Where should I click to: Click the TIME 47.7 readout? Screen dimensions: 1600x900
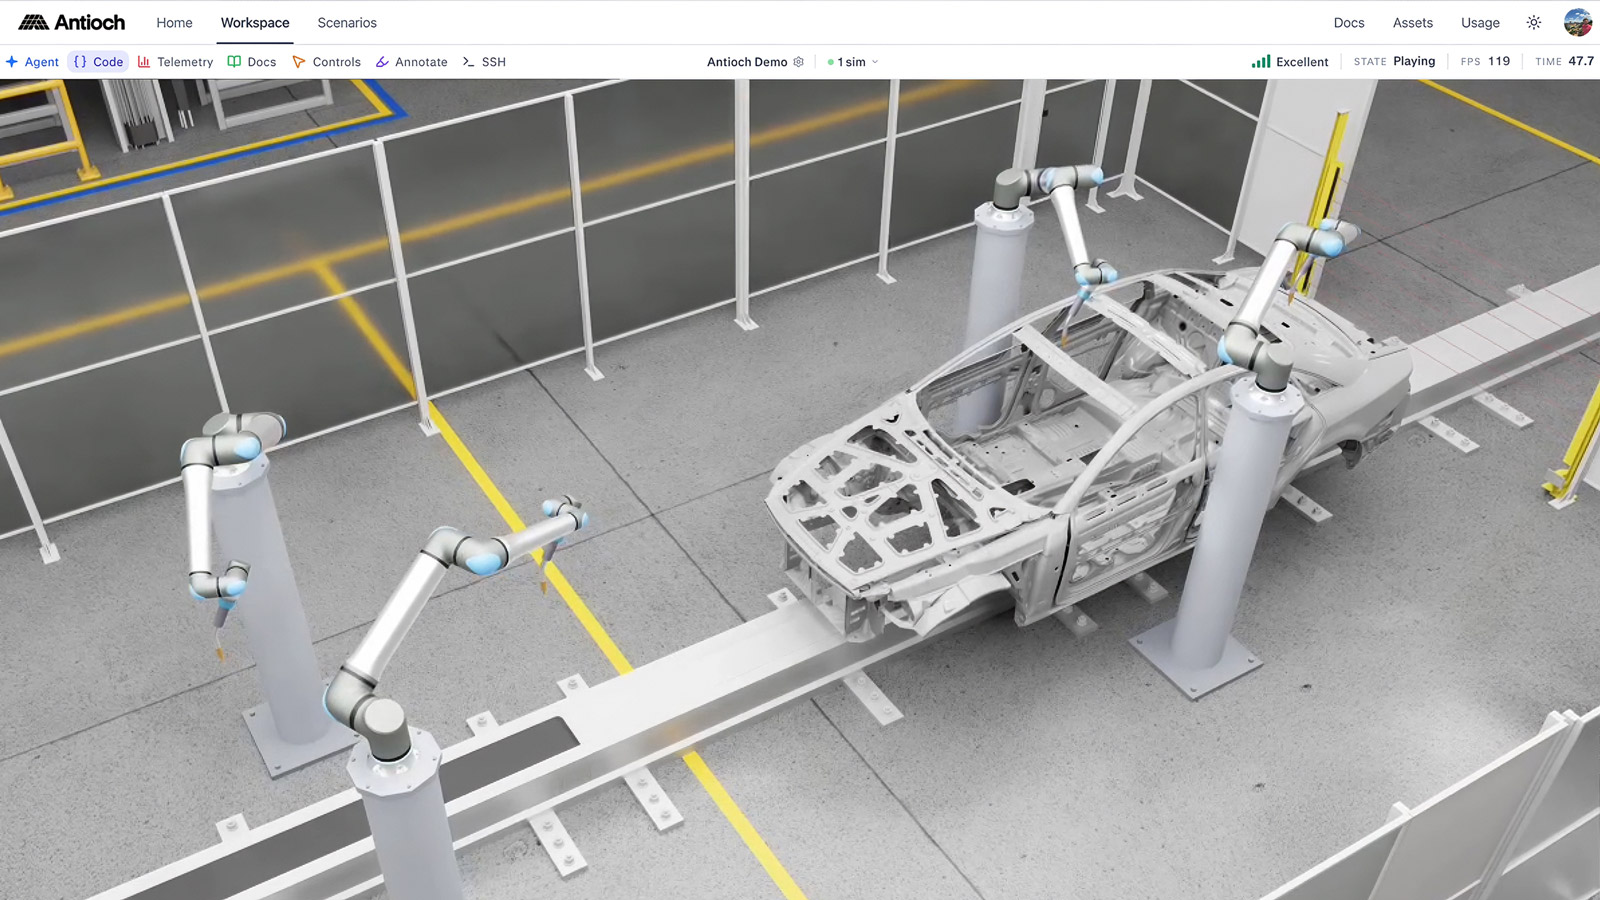point(1565,61)
